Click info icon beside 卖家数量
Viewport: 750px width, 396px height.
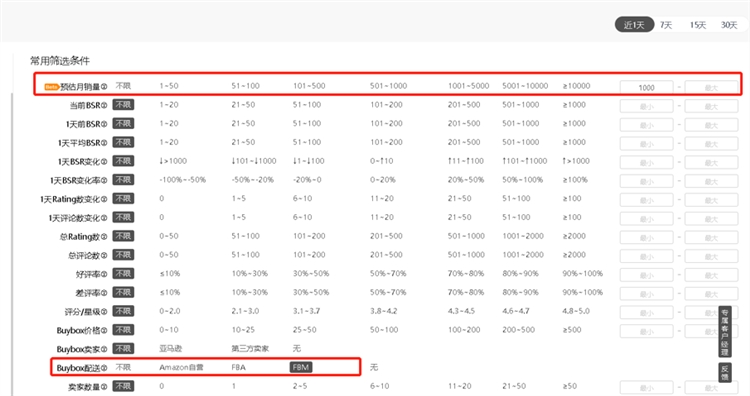104,387
